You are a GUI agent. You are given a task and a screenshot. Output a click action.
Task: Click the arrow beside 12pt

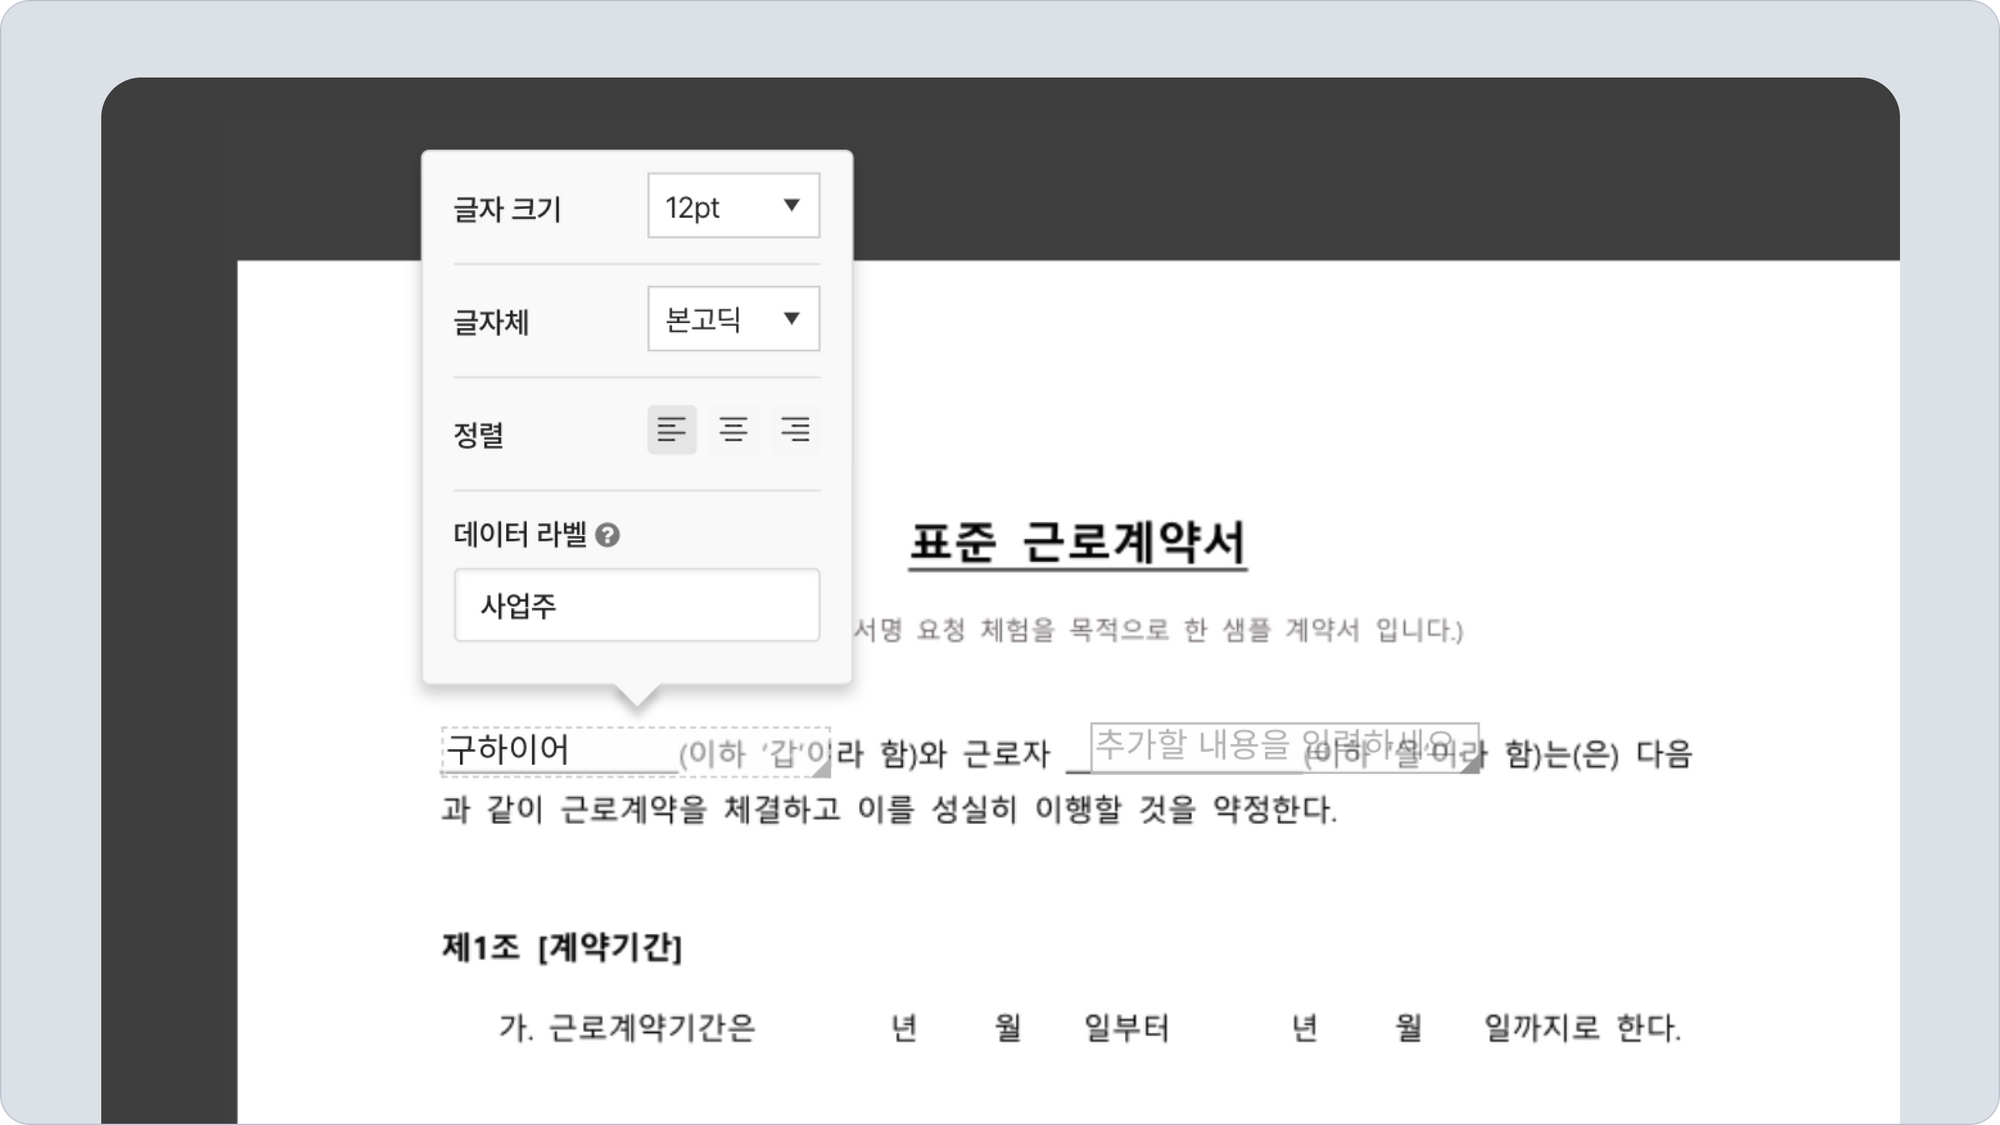(x=791, y=205)
